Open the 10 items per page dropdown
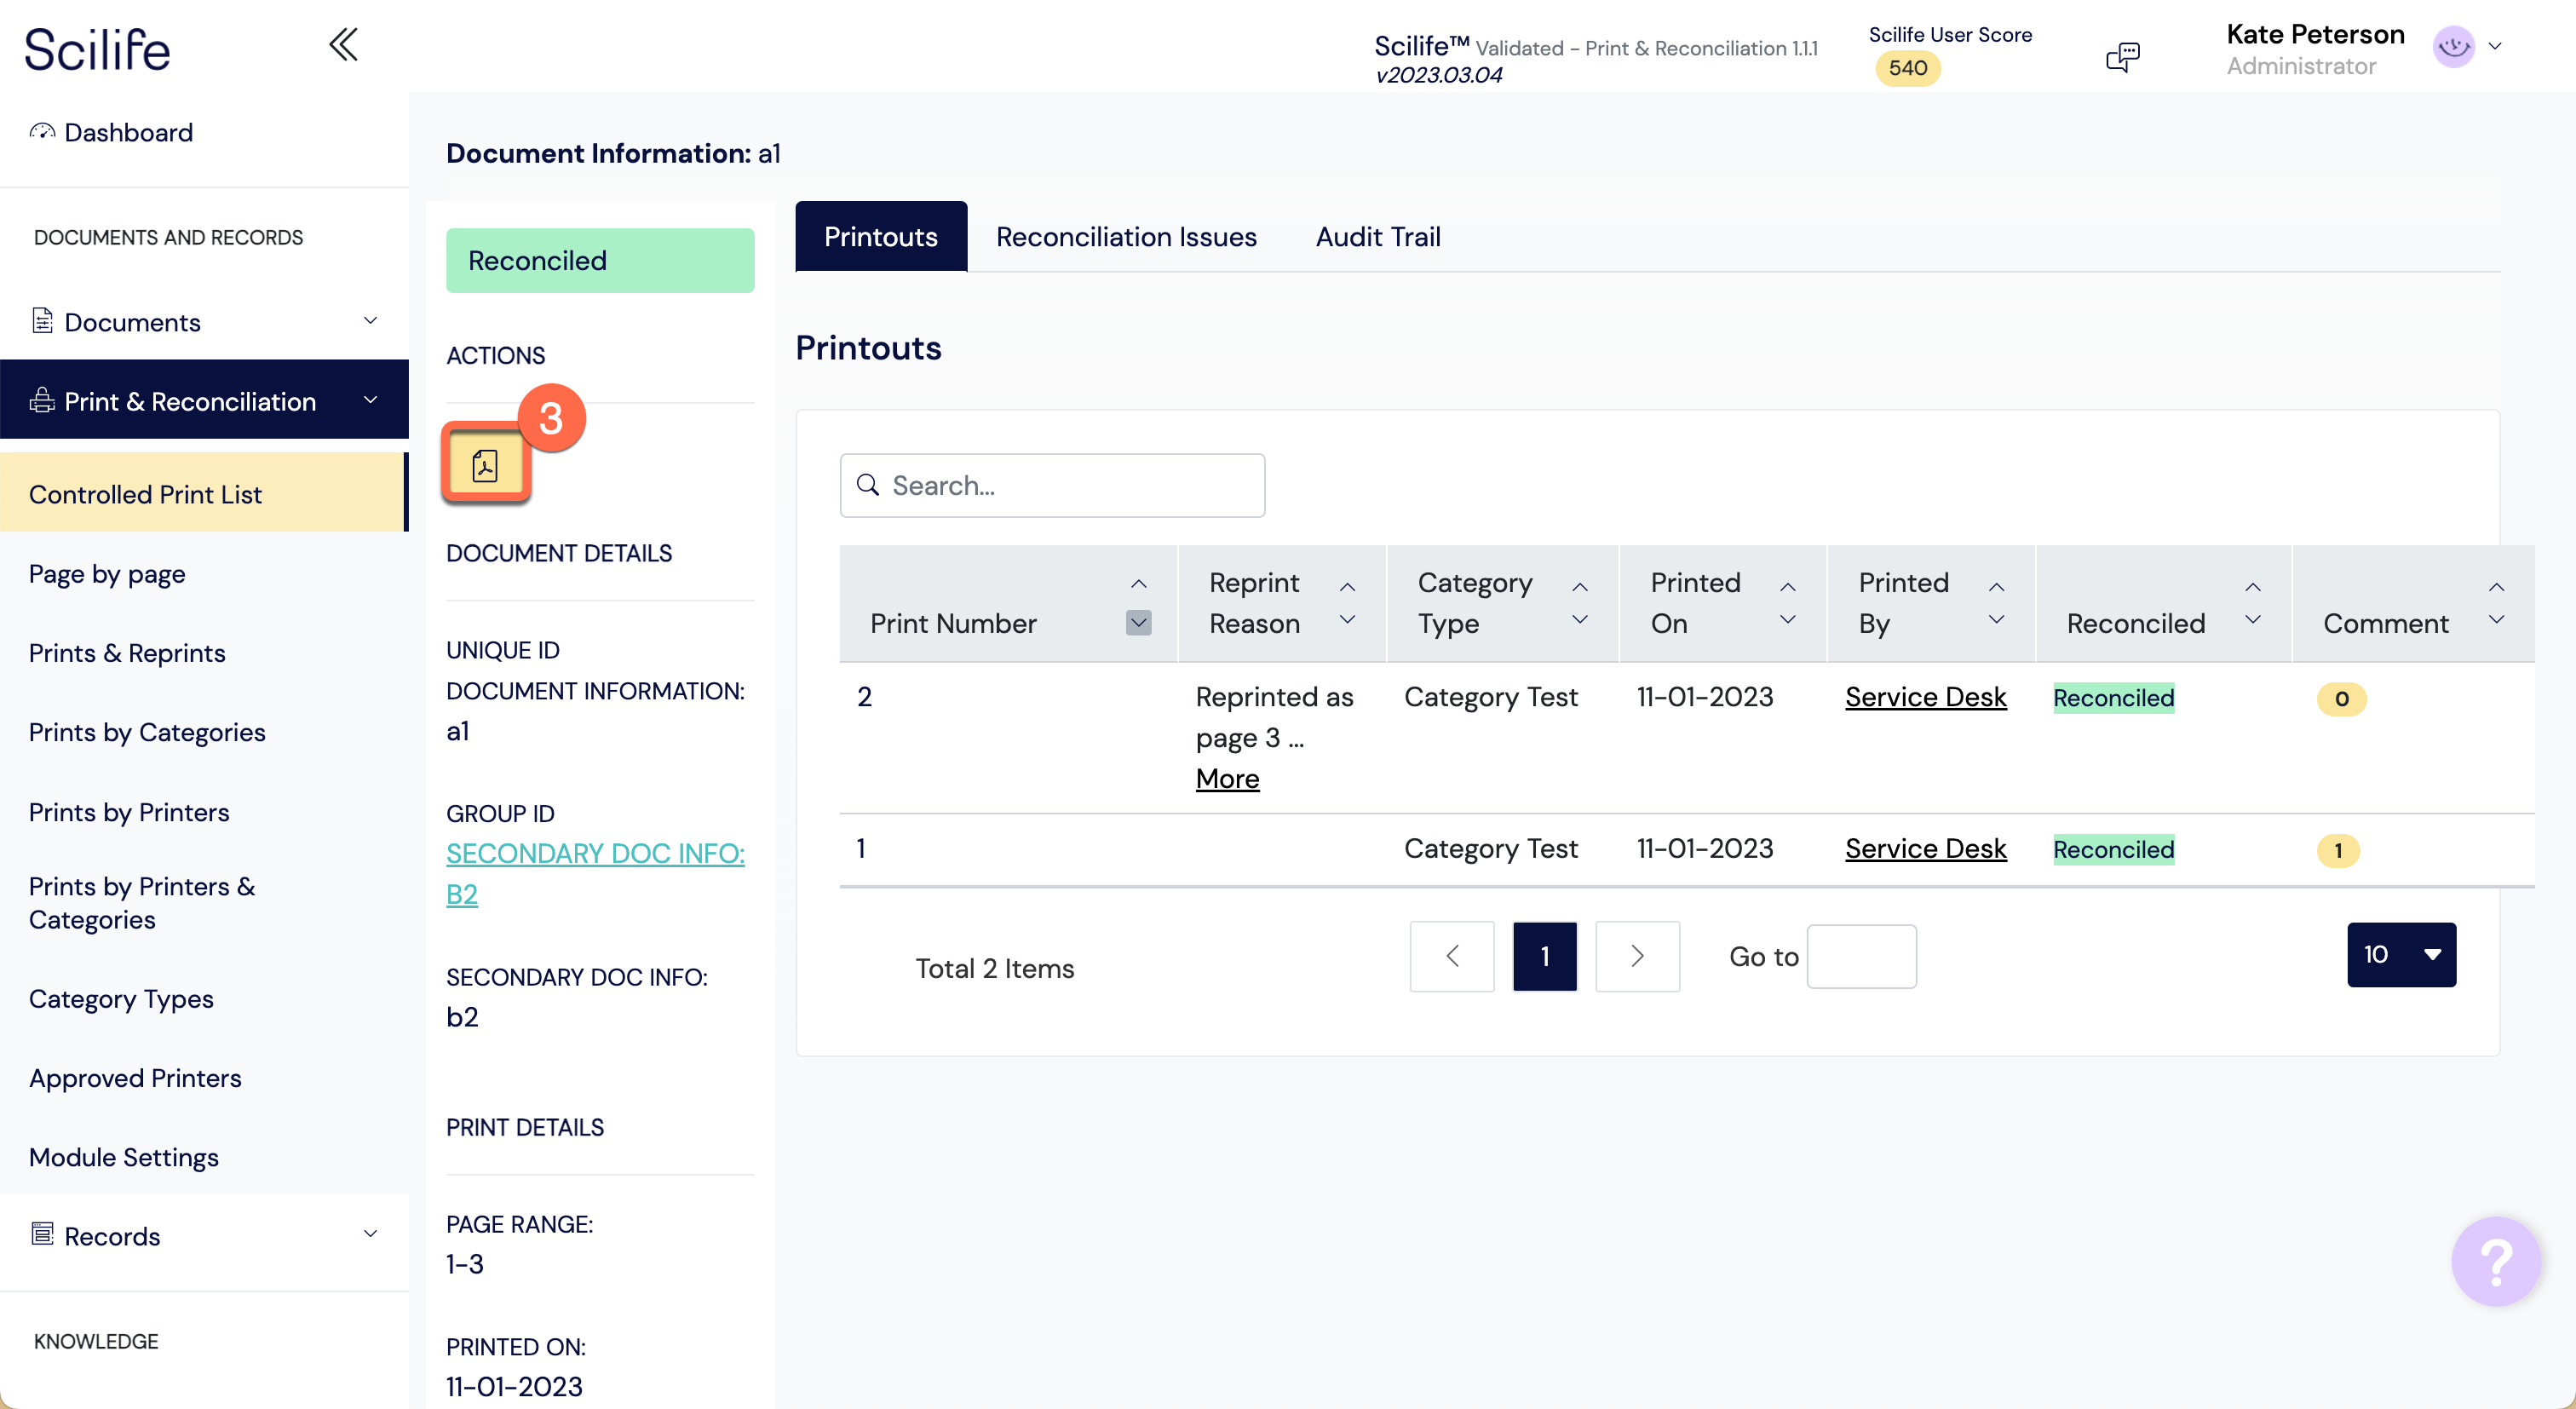Screen dimensions: 2576x1409 click(2401, 954)
